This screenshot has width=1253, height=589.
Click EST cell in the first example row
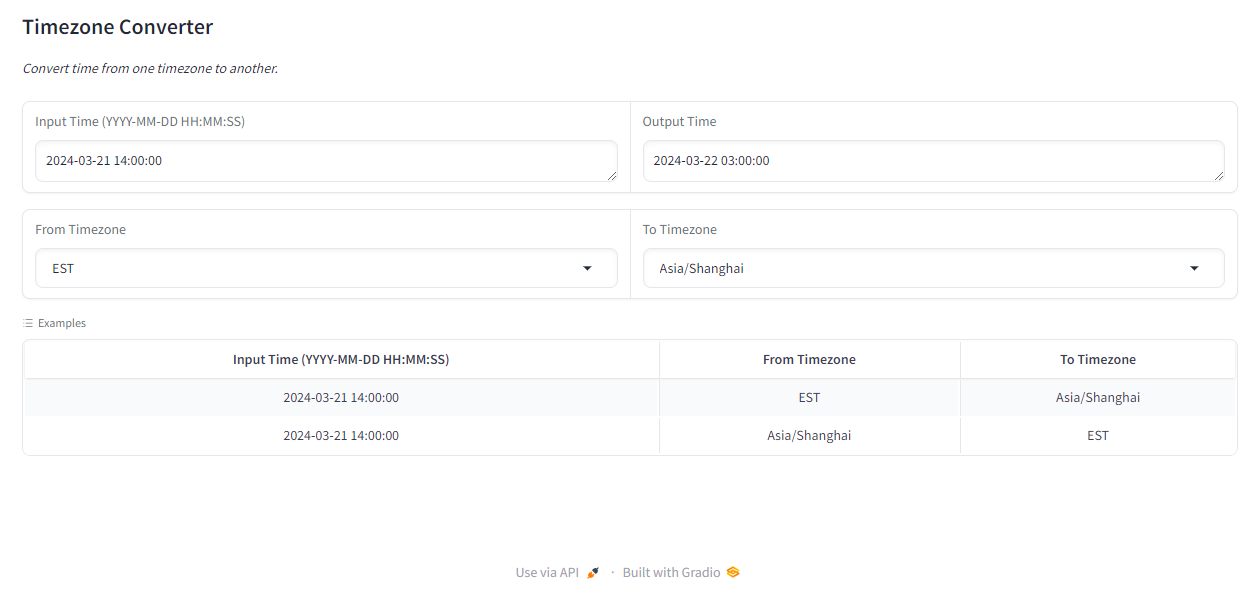[809, 398]
